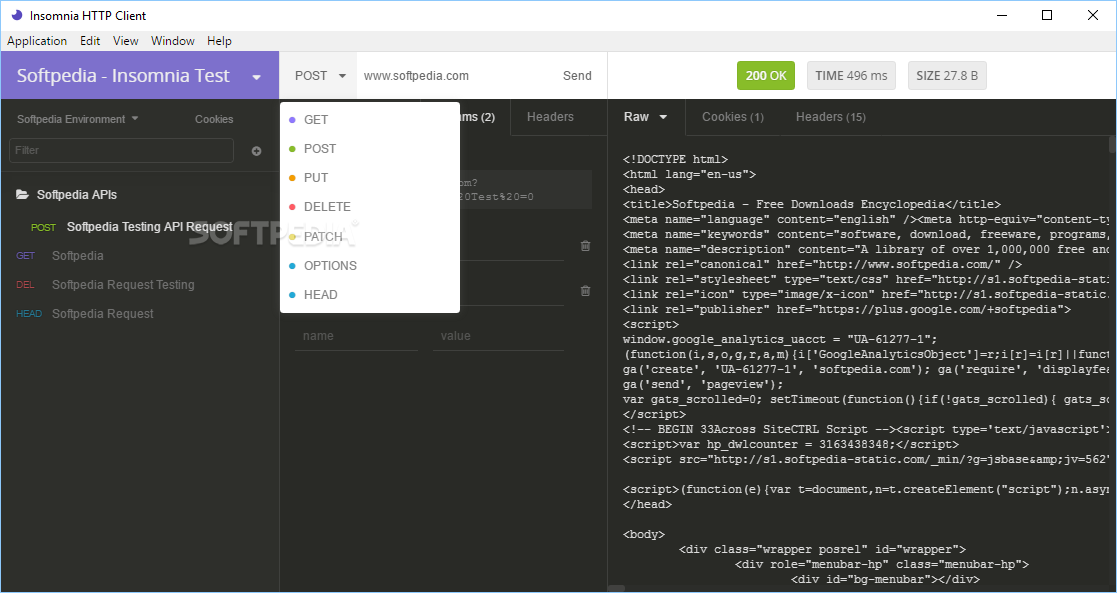Pick OPTIONS method option
This screenshot has height=593, width=1117.
(x=370, y=266)
